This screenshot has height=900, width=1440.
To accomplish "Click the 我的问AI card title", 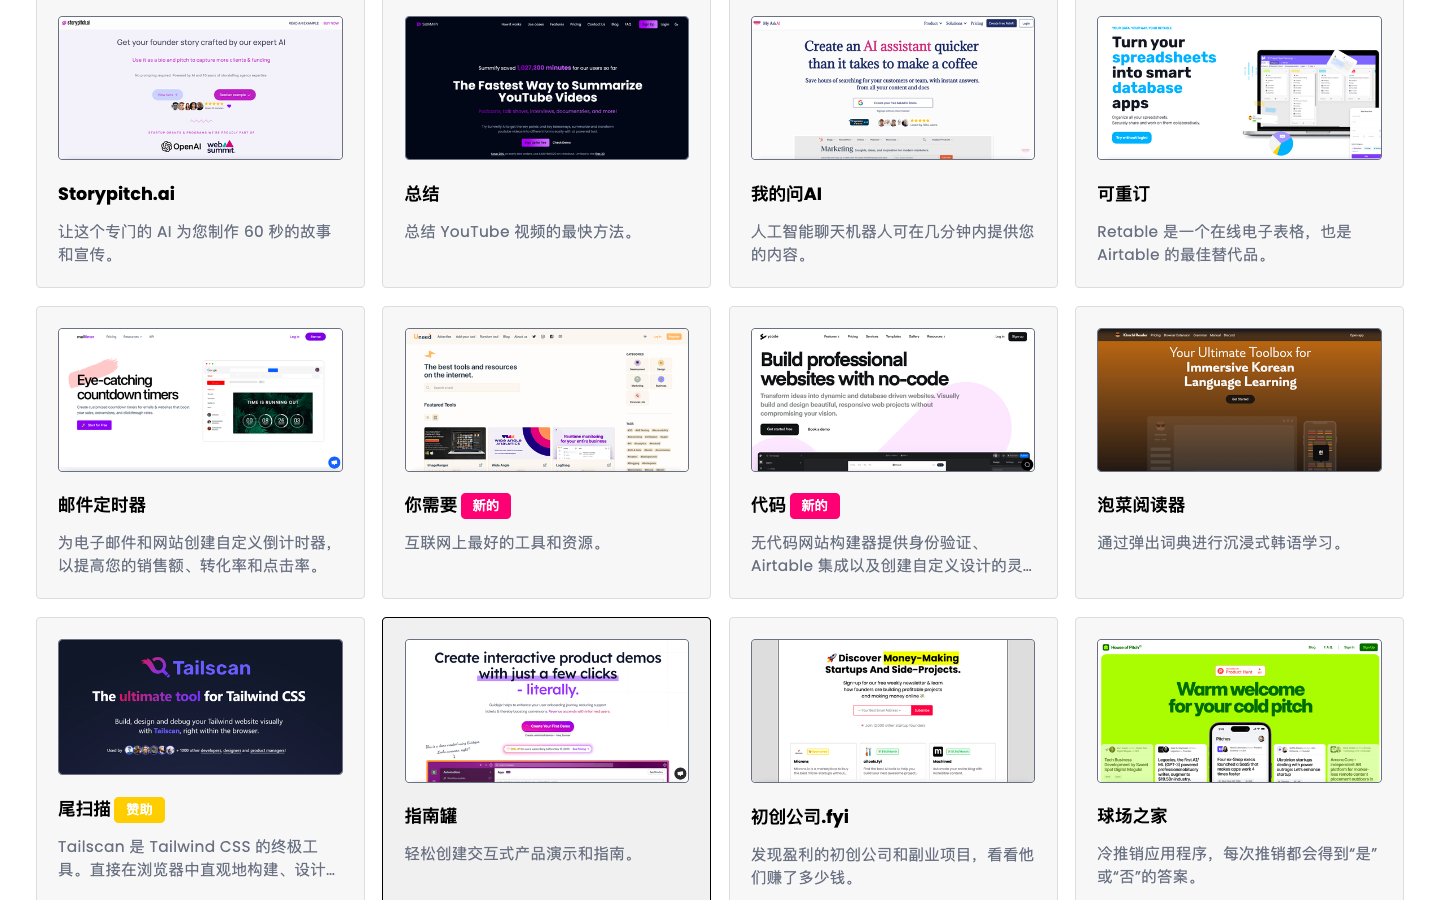I will pyautogui.click(x=786, y=194).
